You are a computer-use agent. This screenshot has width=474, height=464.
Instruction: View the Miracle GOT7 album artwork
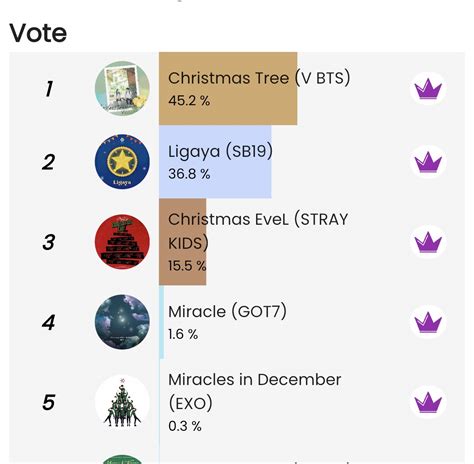click(122, 322)
